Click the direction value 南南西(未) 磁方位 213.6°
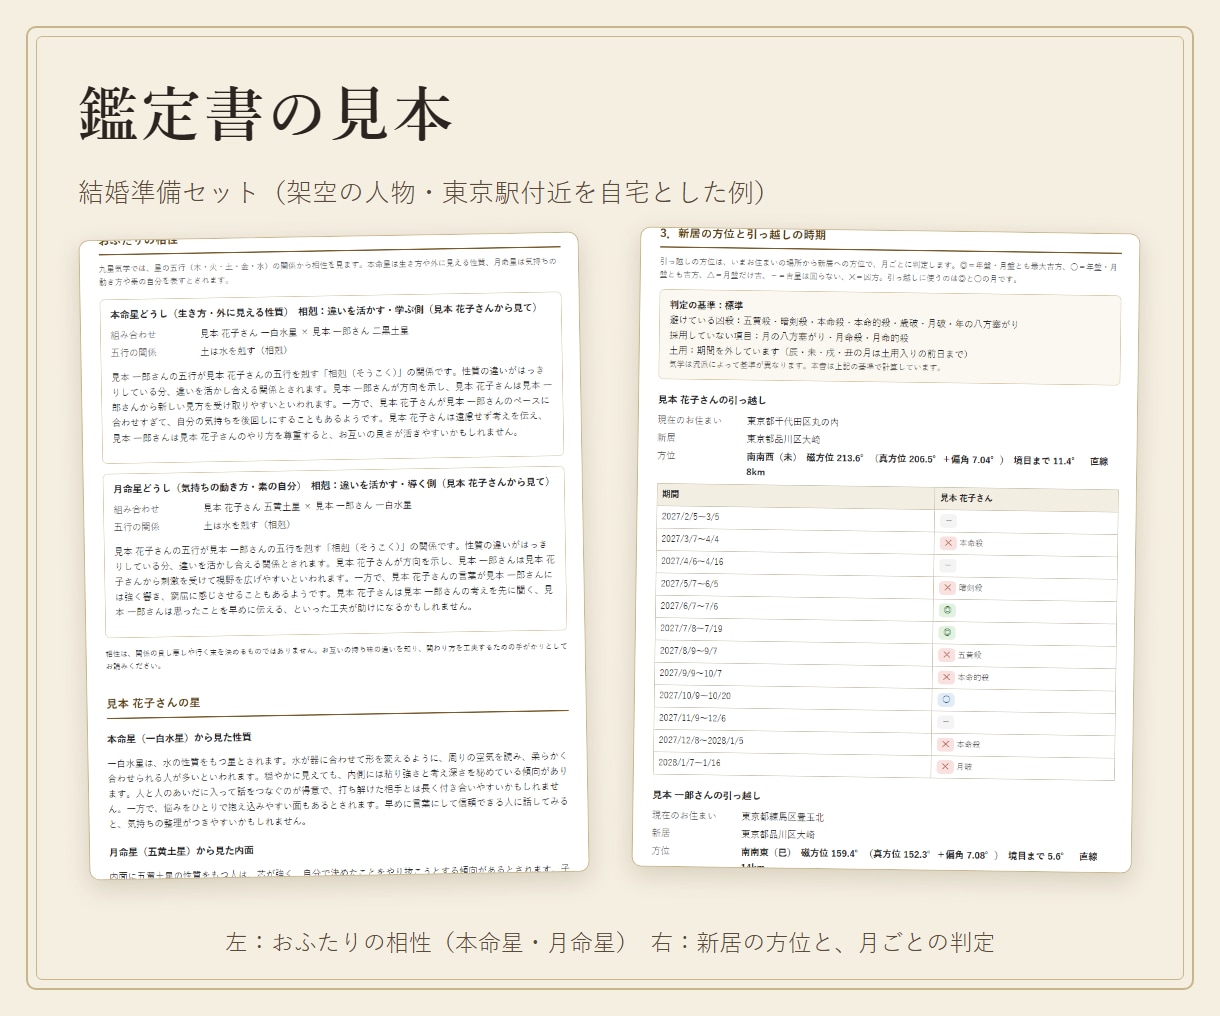The width and height of the screenshot is (1220, 1016). (804, 457)
